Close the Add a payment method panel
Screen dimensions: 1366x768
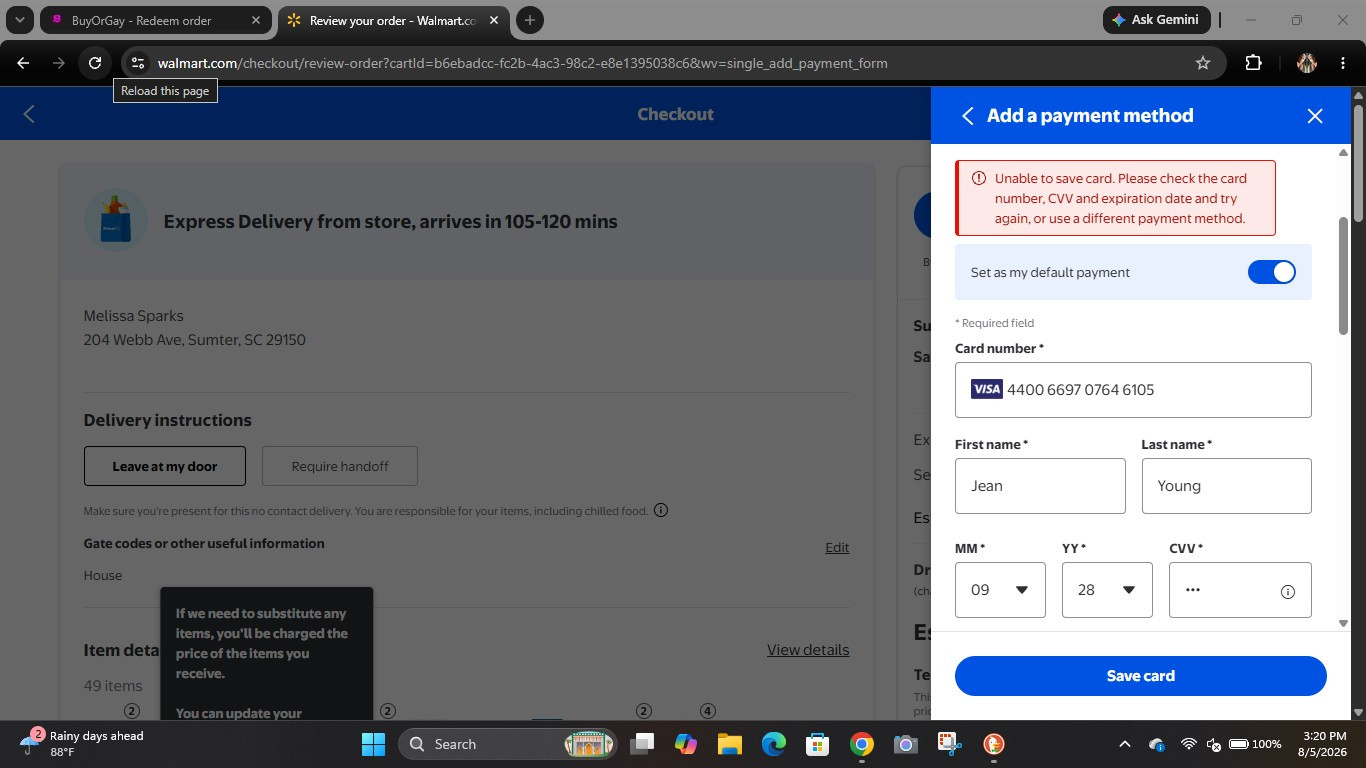(1315, 116)
